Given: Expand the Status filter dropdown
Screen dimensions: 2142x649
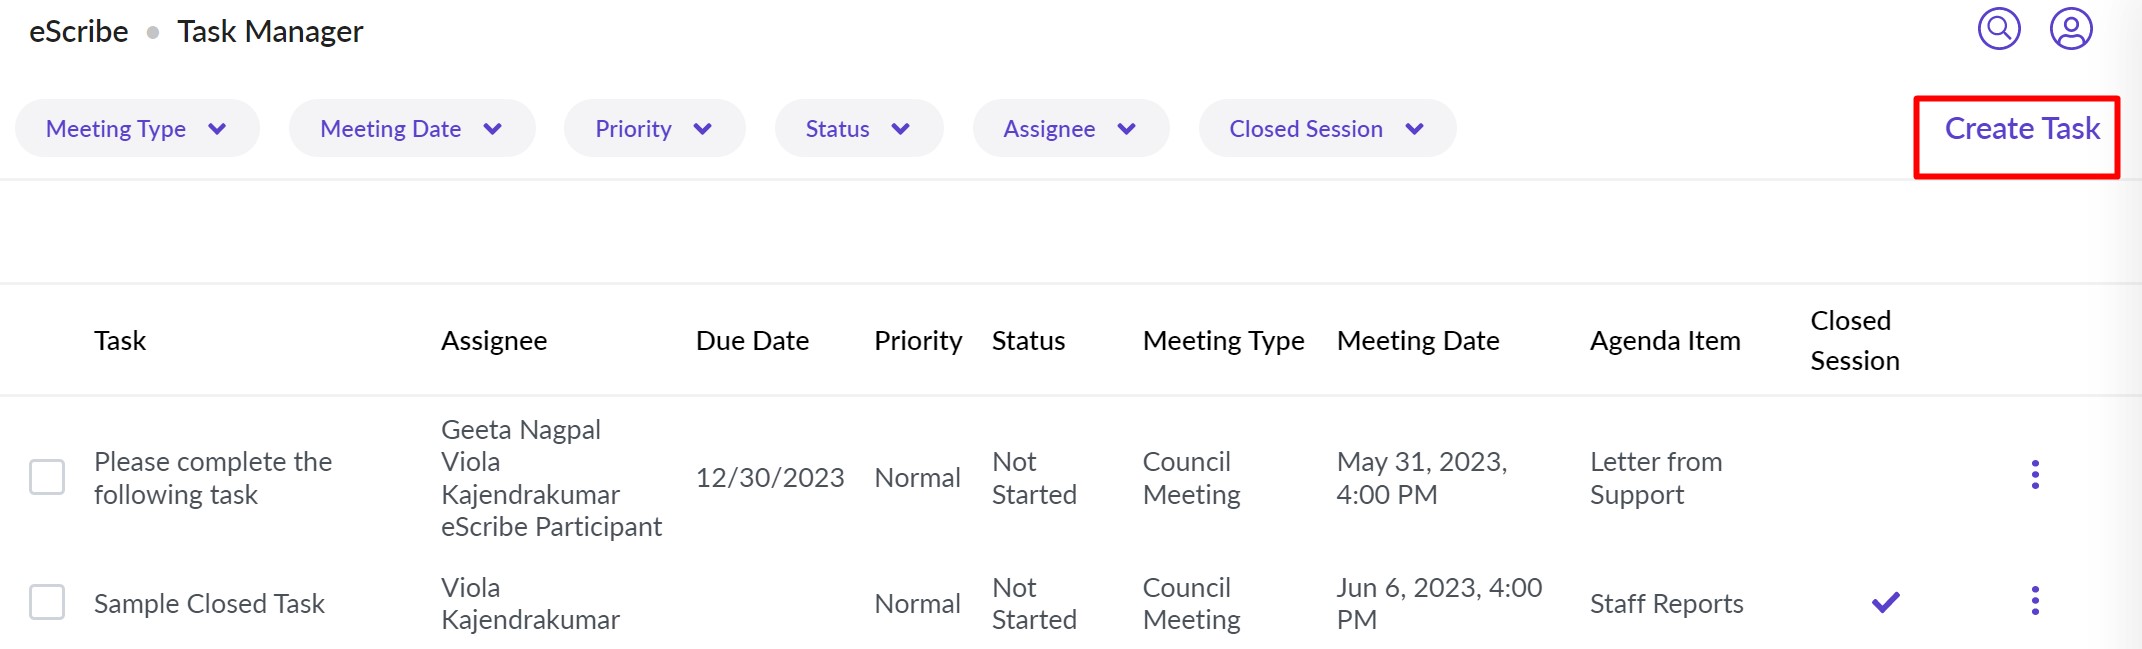Looking at the screenshot, I should click(x=858, y=129).
